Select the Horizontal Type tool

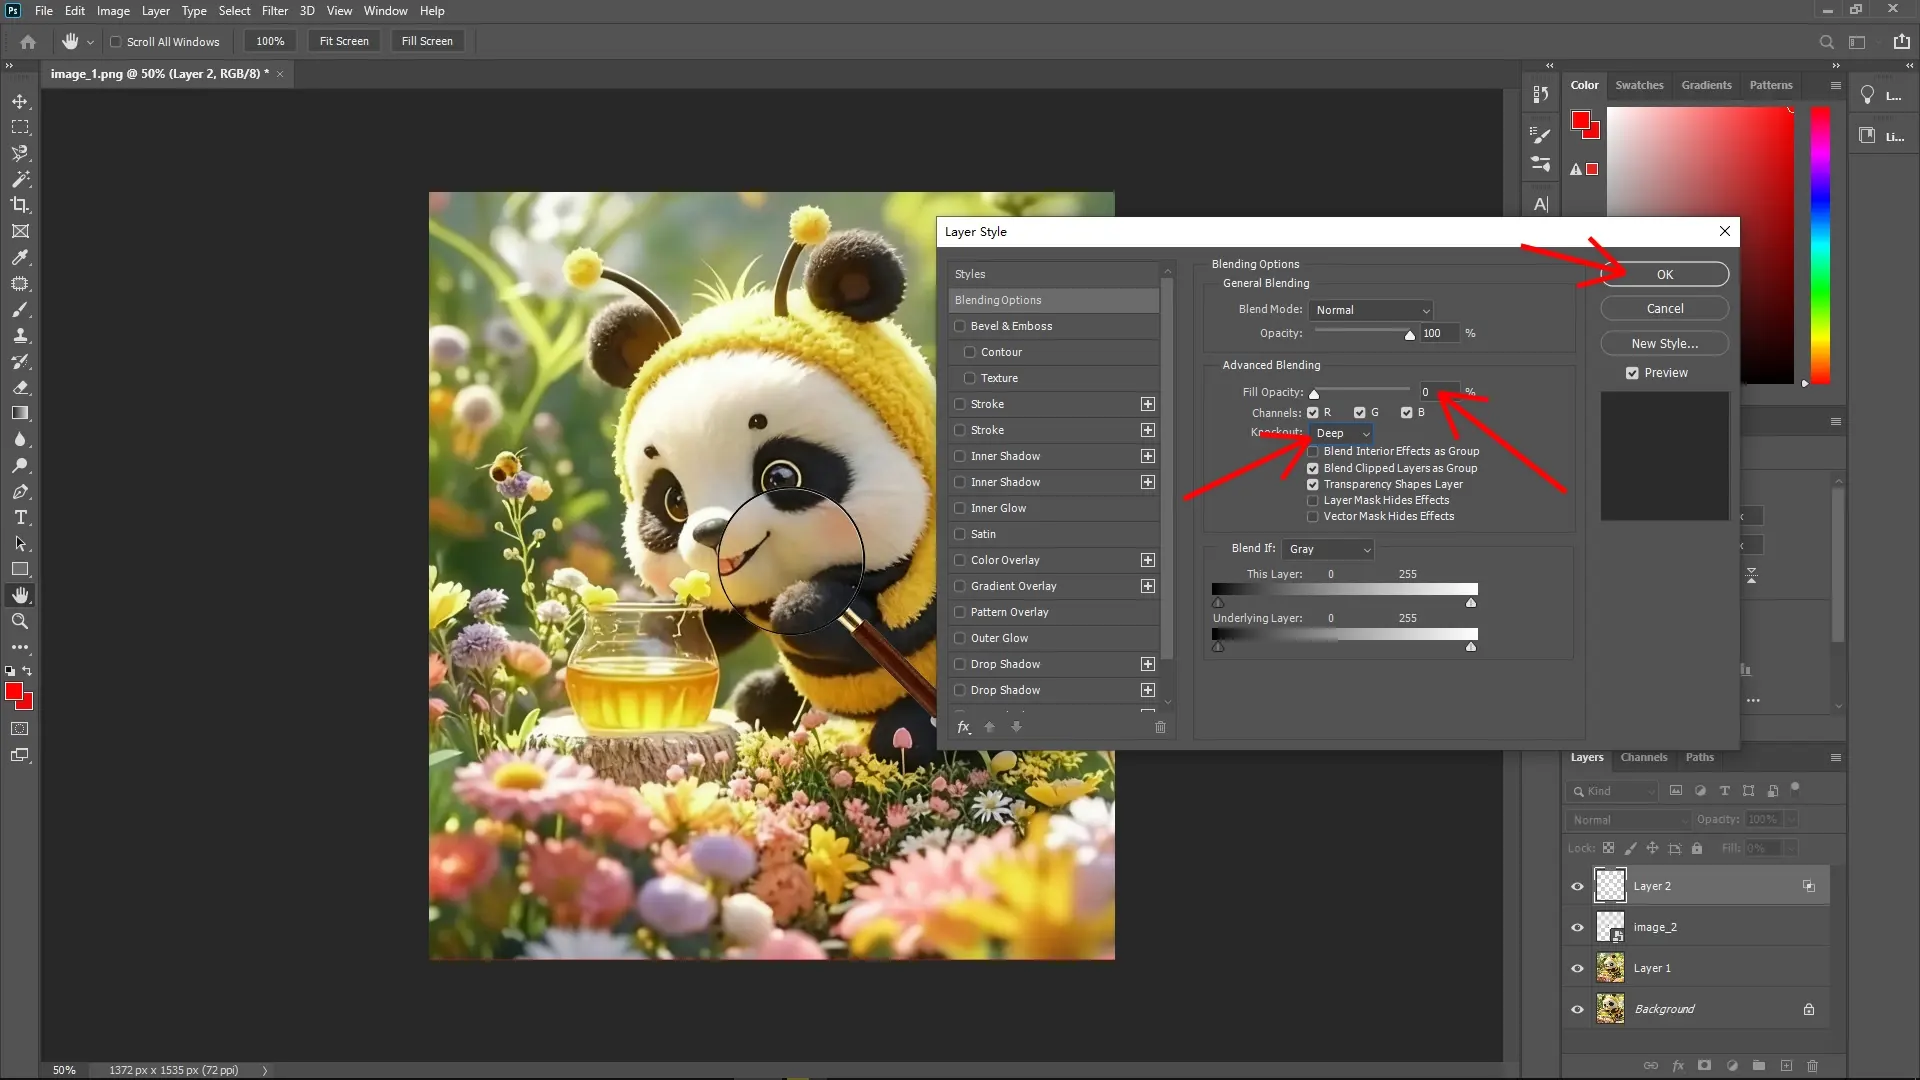tap(20, 518)
